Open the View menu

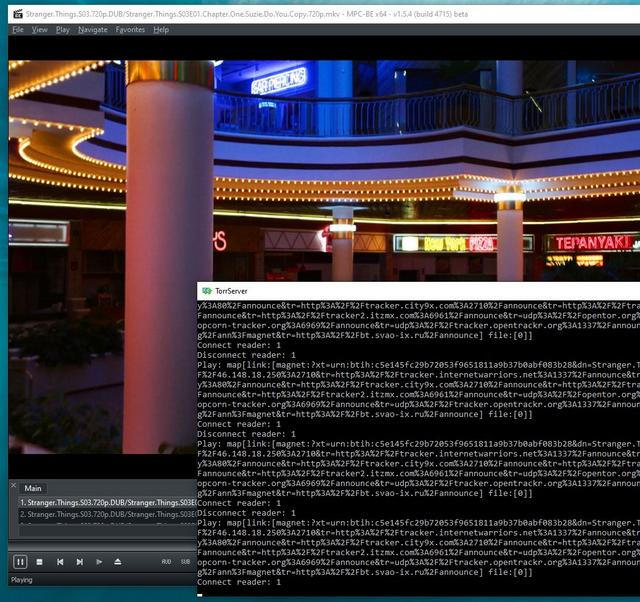click(x=40, y=30)
